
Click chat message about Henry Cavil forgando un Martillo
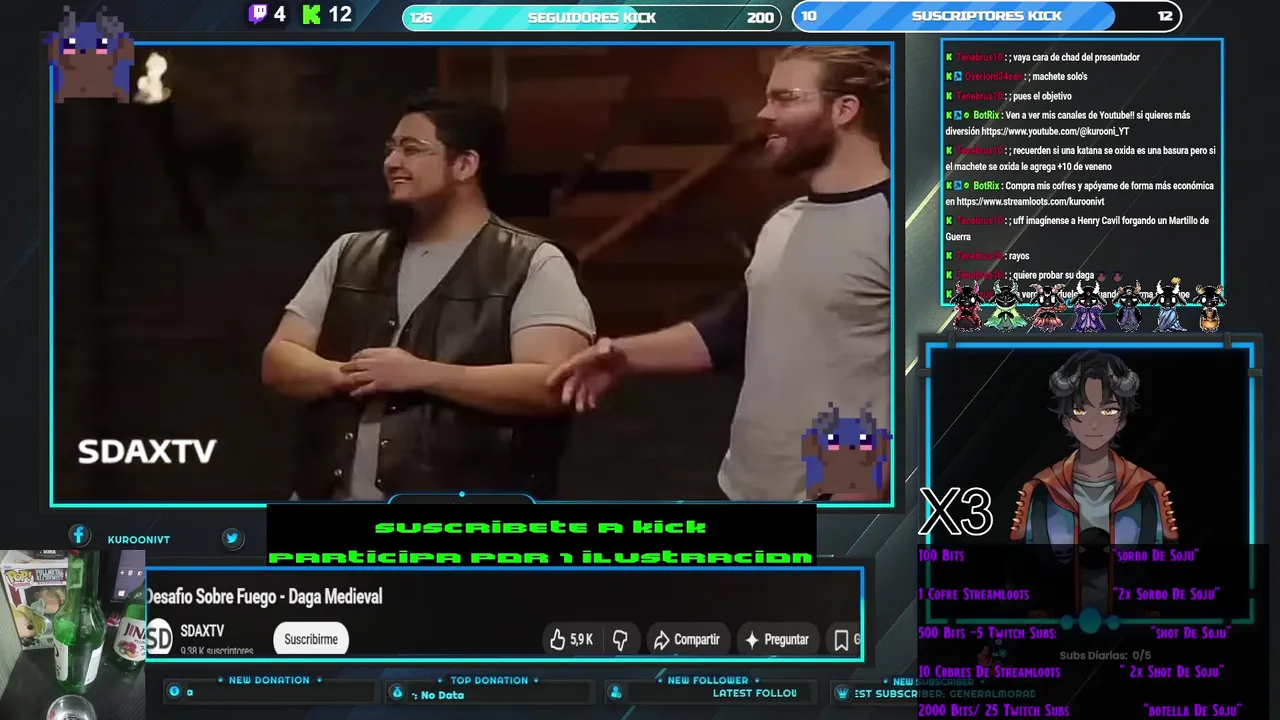(x=1078, y=229)
